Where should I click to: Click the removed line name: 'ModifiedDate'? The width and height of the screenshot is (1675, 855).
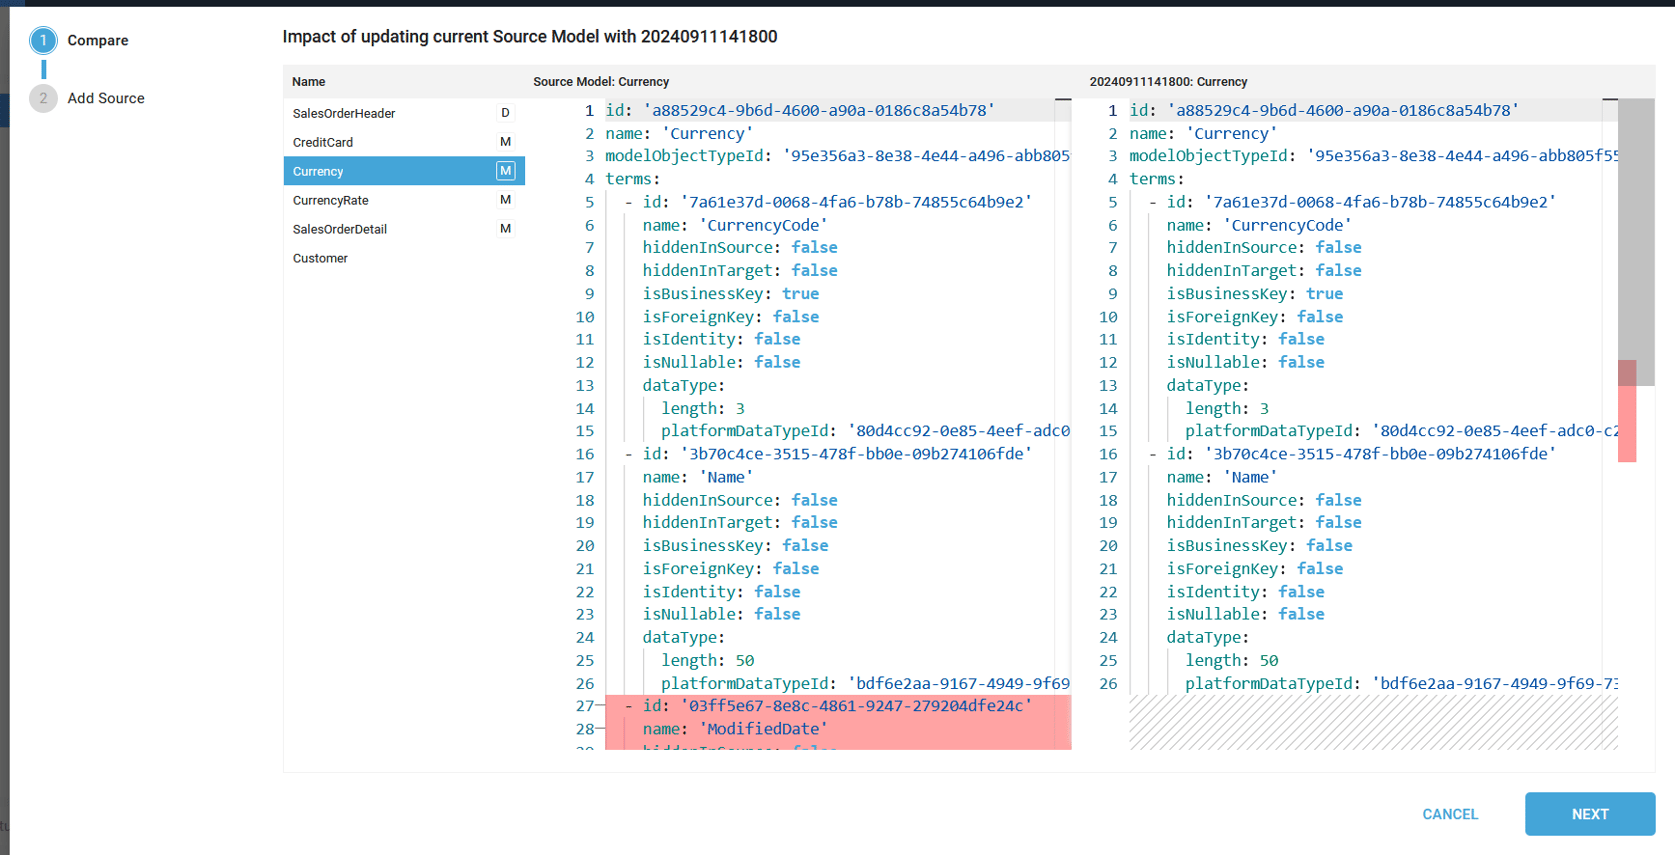[x=735, y=729]
